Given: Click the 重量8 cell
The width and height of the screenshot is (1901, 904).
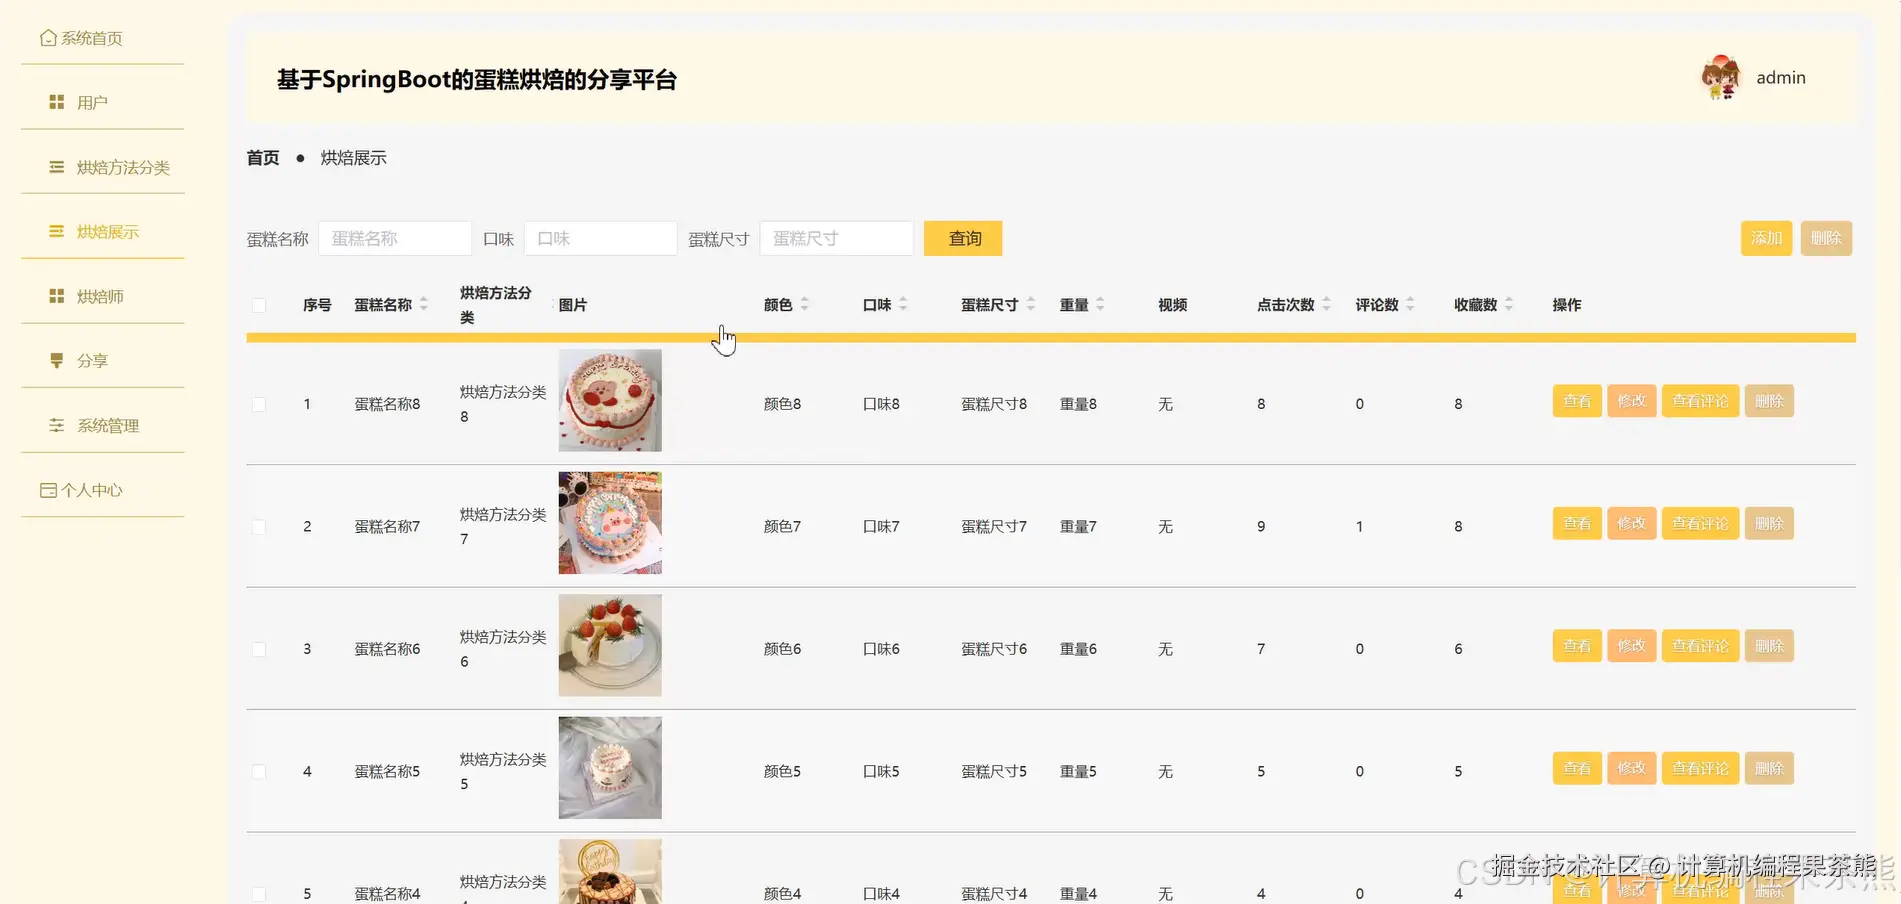Looking at the screenshot, I should 1078,404.
